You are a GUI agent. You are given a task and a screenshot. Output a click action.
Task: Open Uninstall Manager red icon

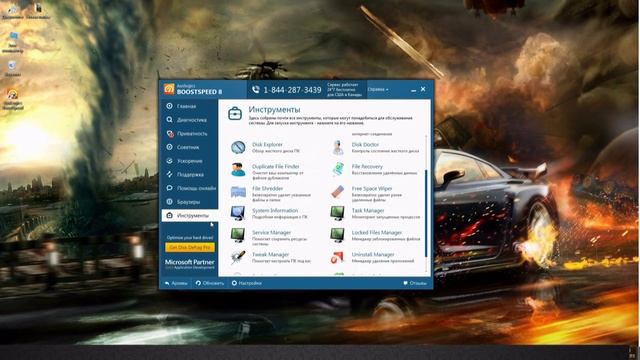coord(338,258)
